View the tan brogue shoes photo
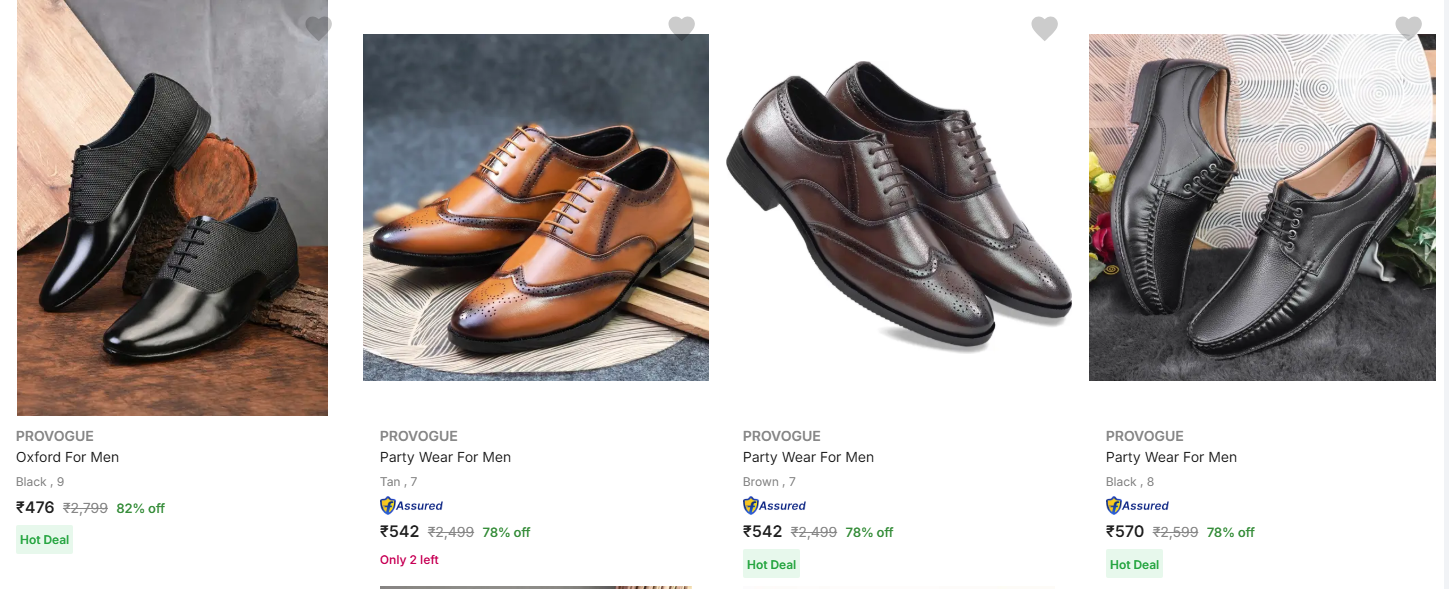 point(535,208)
